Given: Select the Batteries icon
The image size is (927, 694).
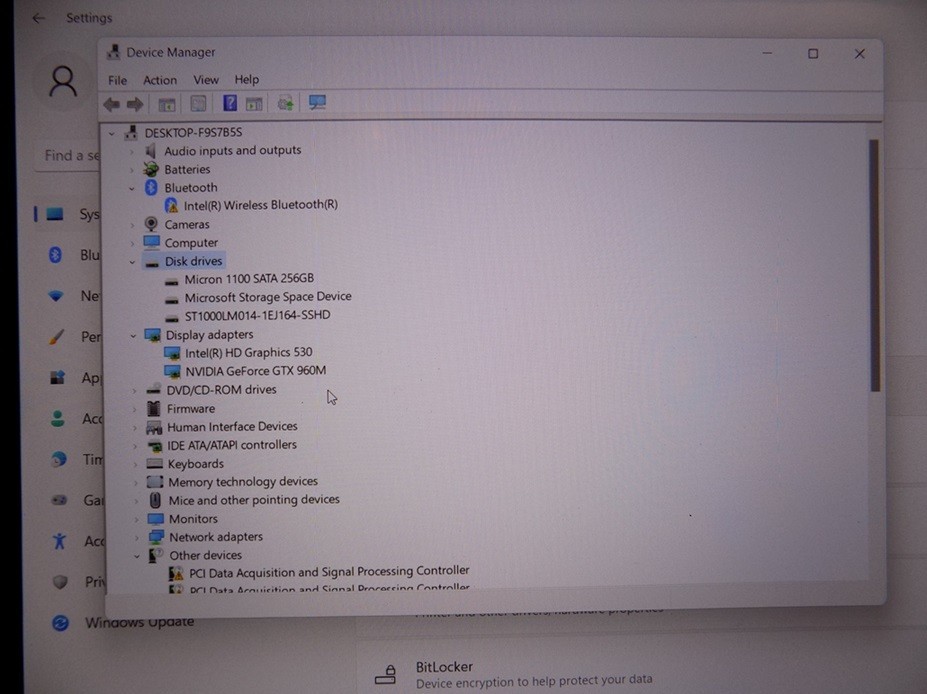Looking at the screenshot, I should [151, 170].
